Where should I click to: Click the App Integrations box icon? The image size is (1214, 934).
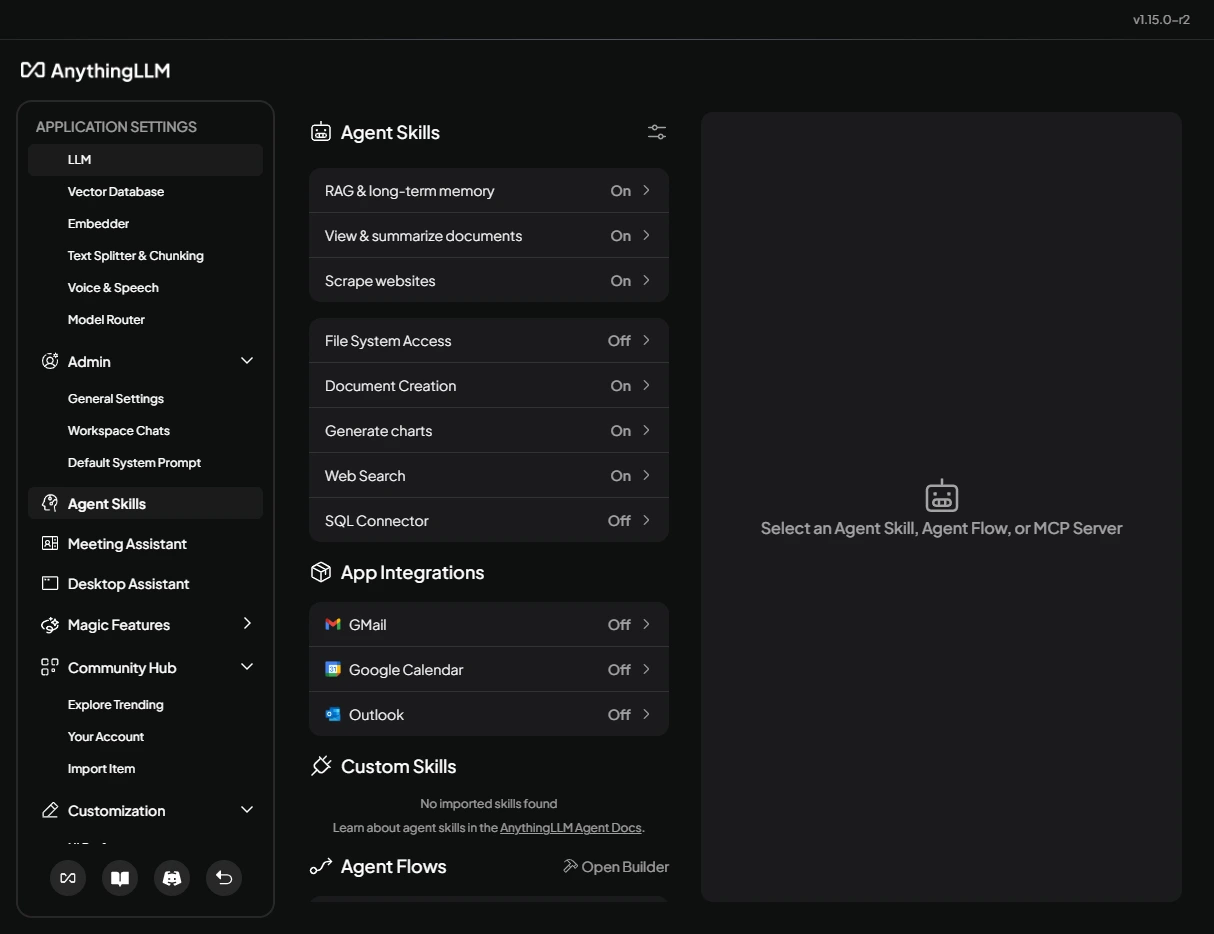click(x=321, y=572)
